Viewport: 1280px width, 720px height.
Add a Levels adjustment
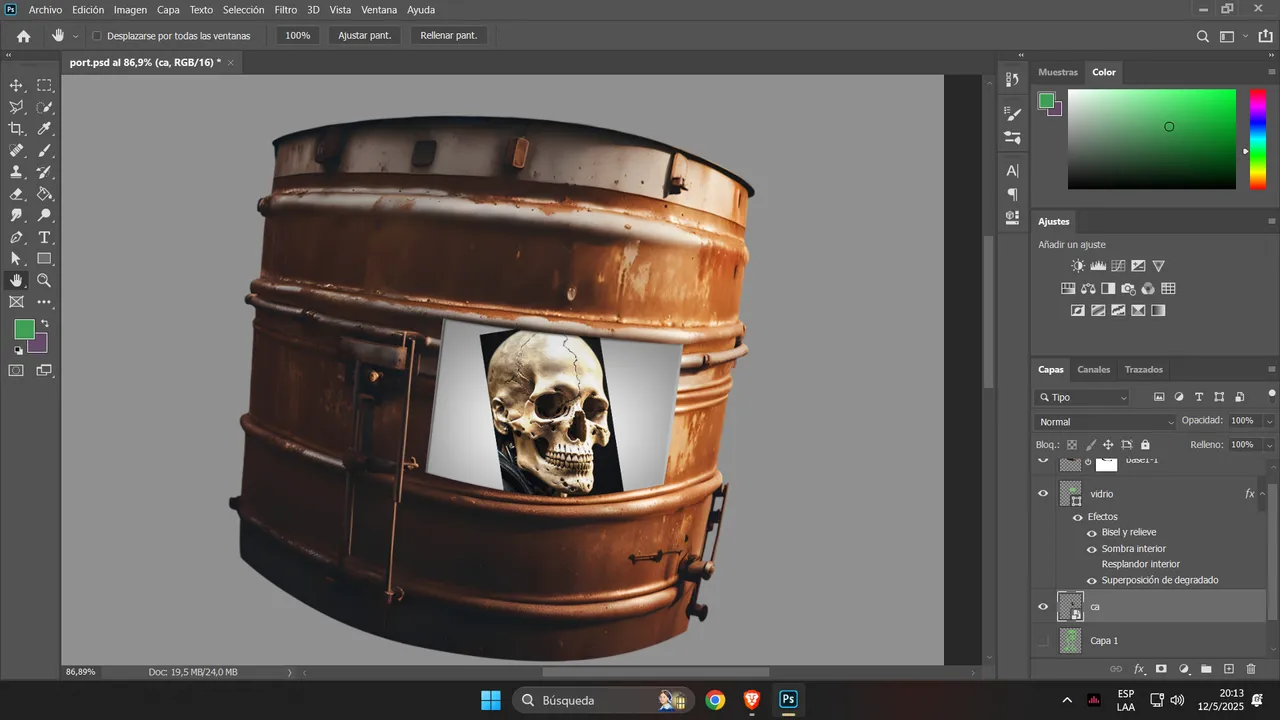pos(1098,266)
